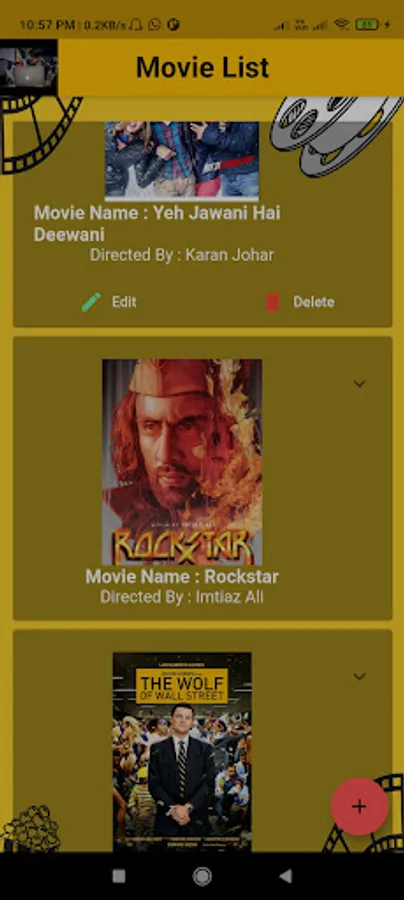
Task: Open the Rockstar movie poster
Action: [x=182, y=462]
